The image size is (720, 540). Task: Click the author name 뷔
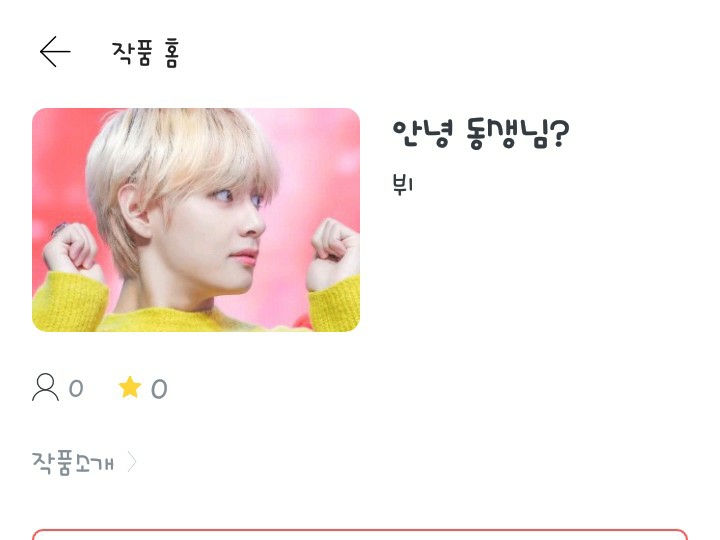(403, 184)
